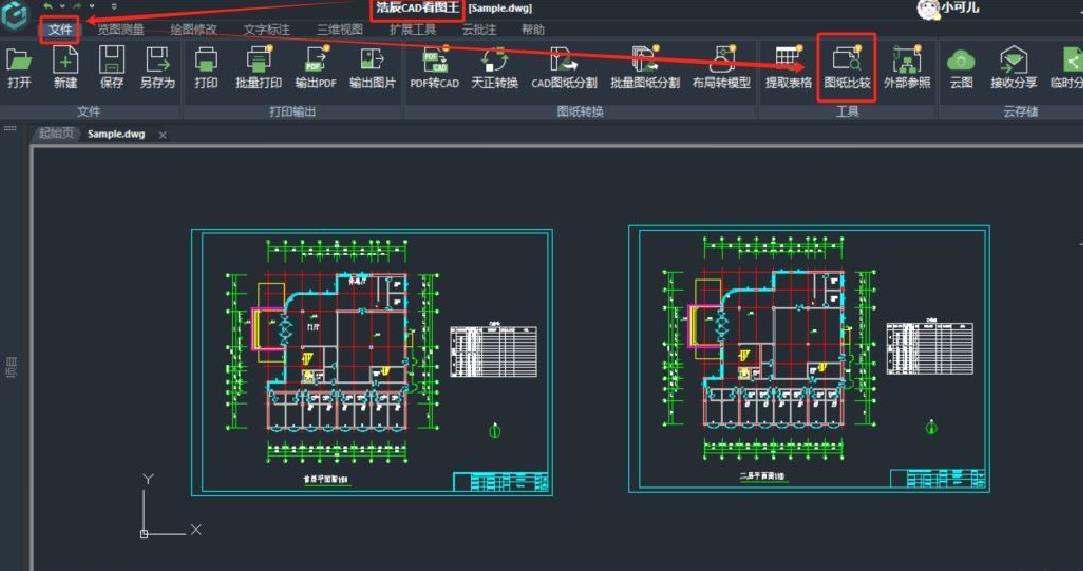1083x571 pixels.
Task: Start 批量打印 batch printing
Action: click(258, 68)
